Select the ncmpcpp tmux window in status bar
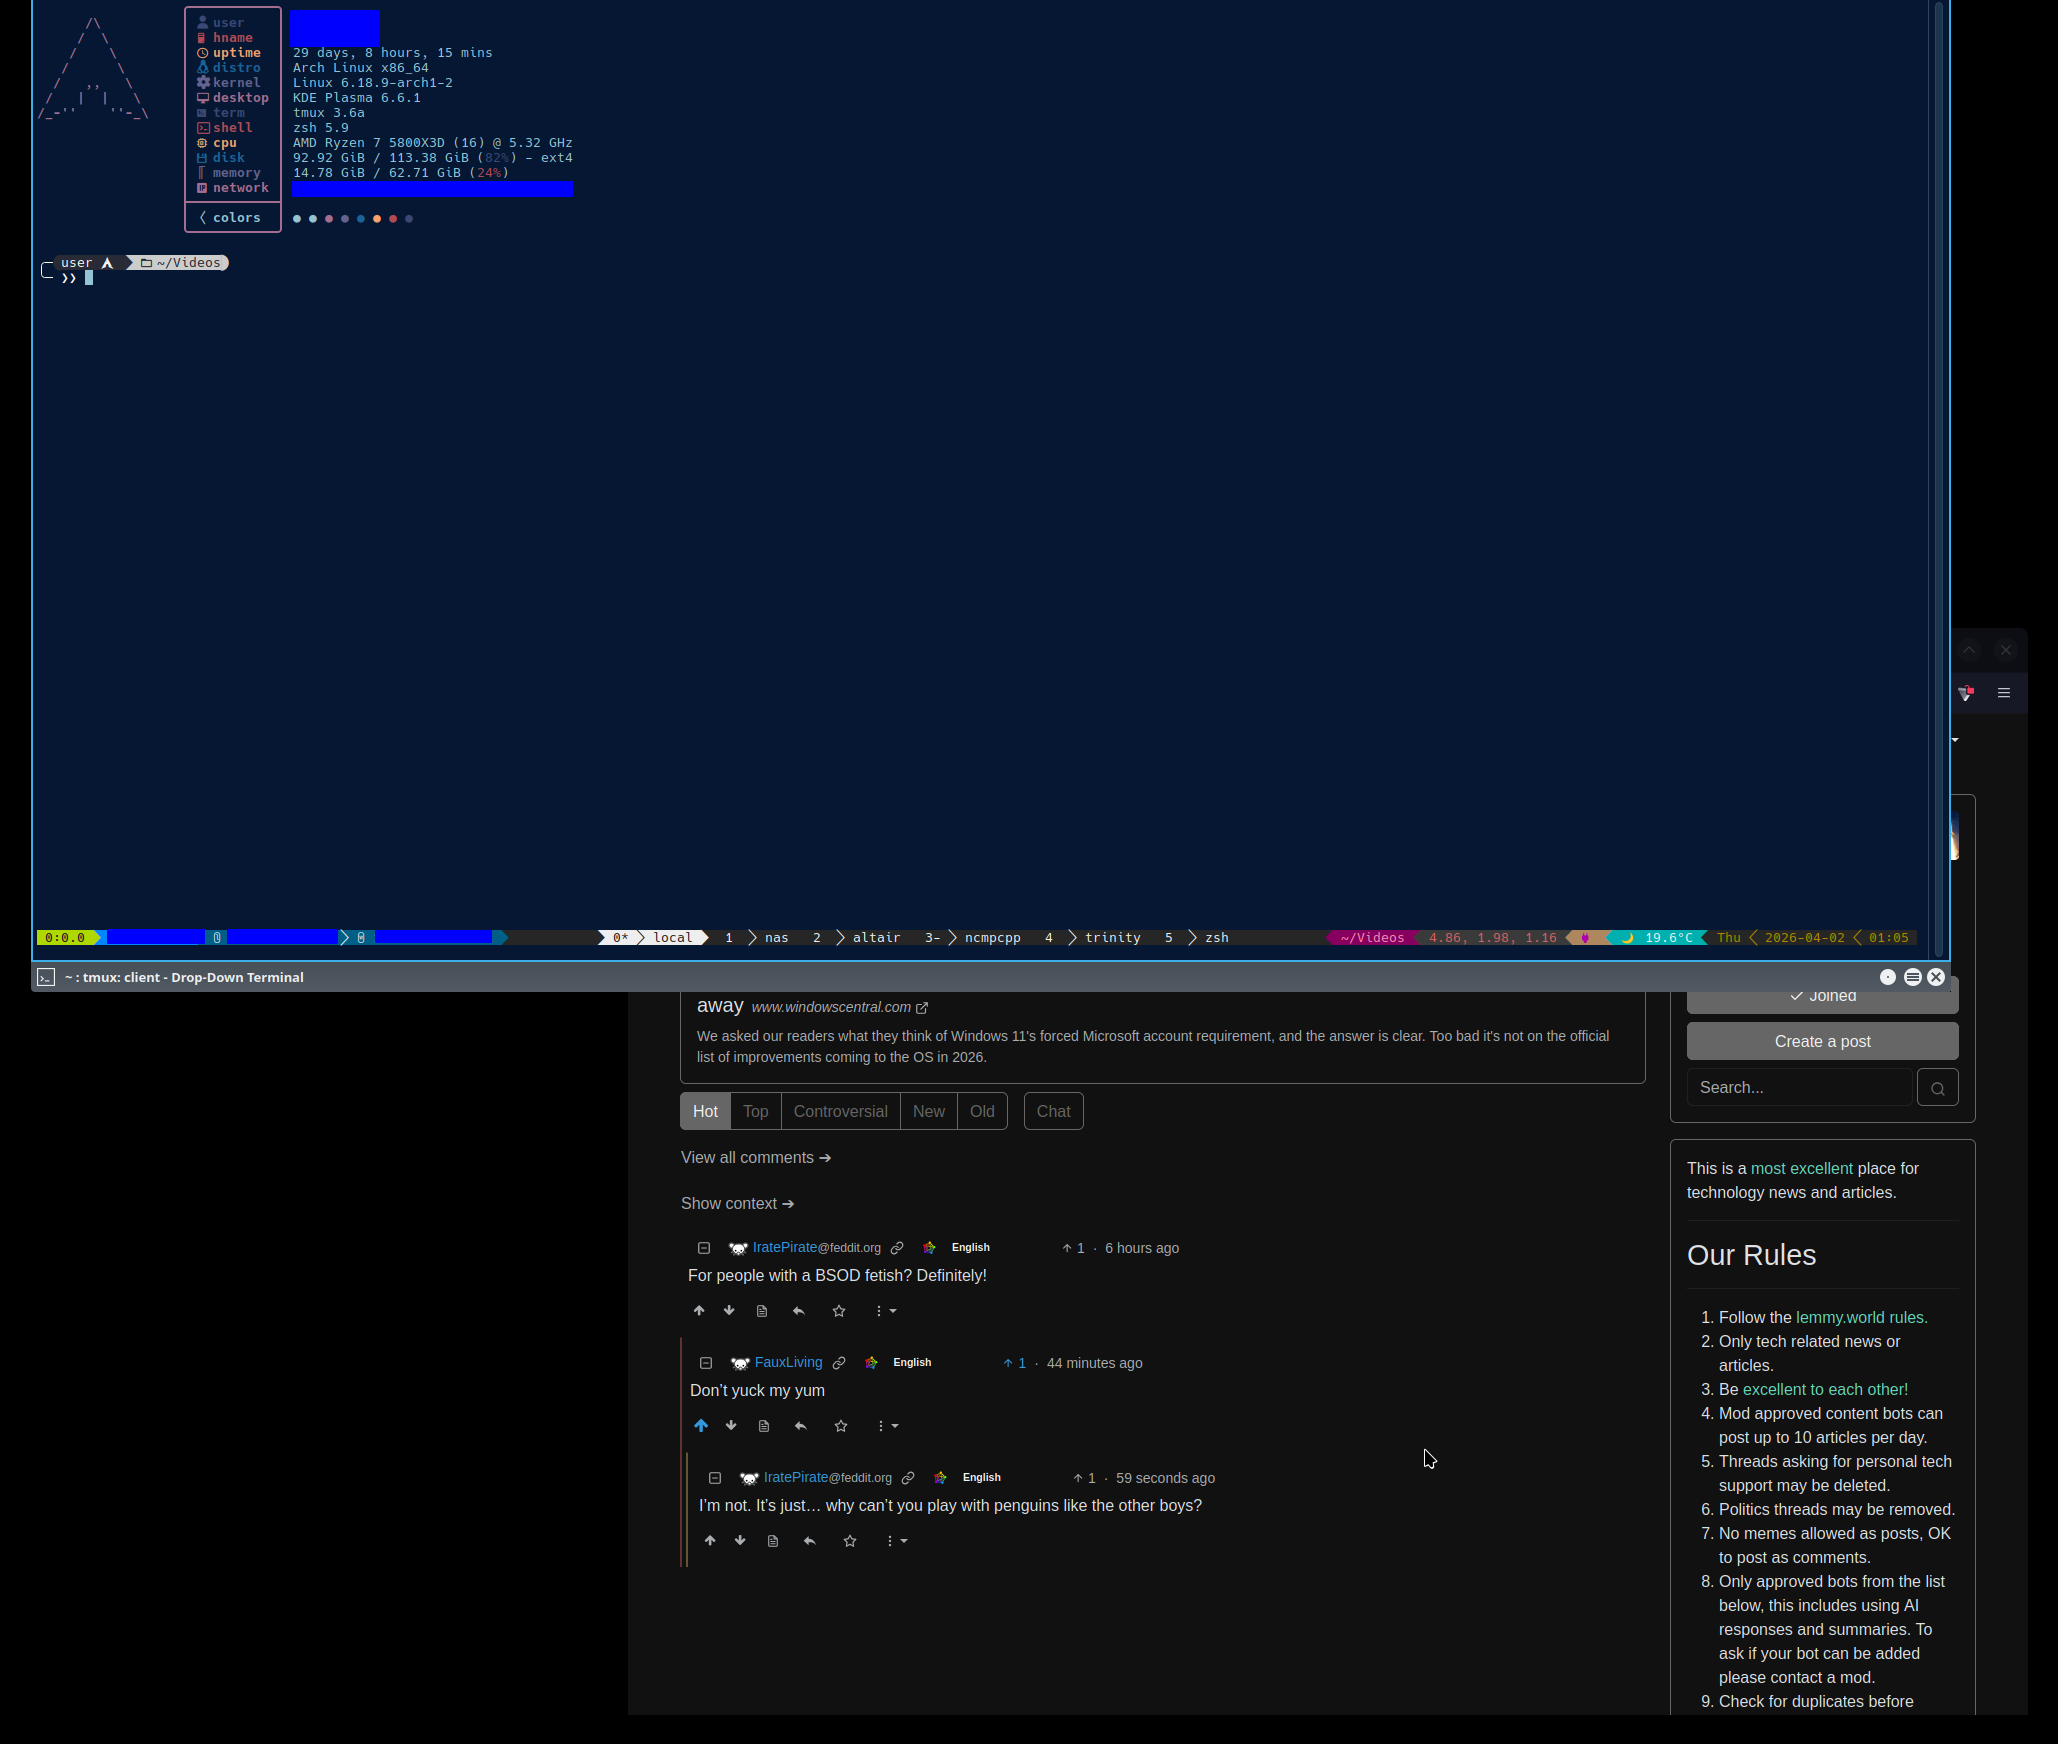 click(992, 938)
